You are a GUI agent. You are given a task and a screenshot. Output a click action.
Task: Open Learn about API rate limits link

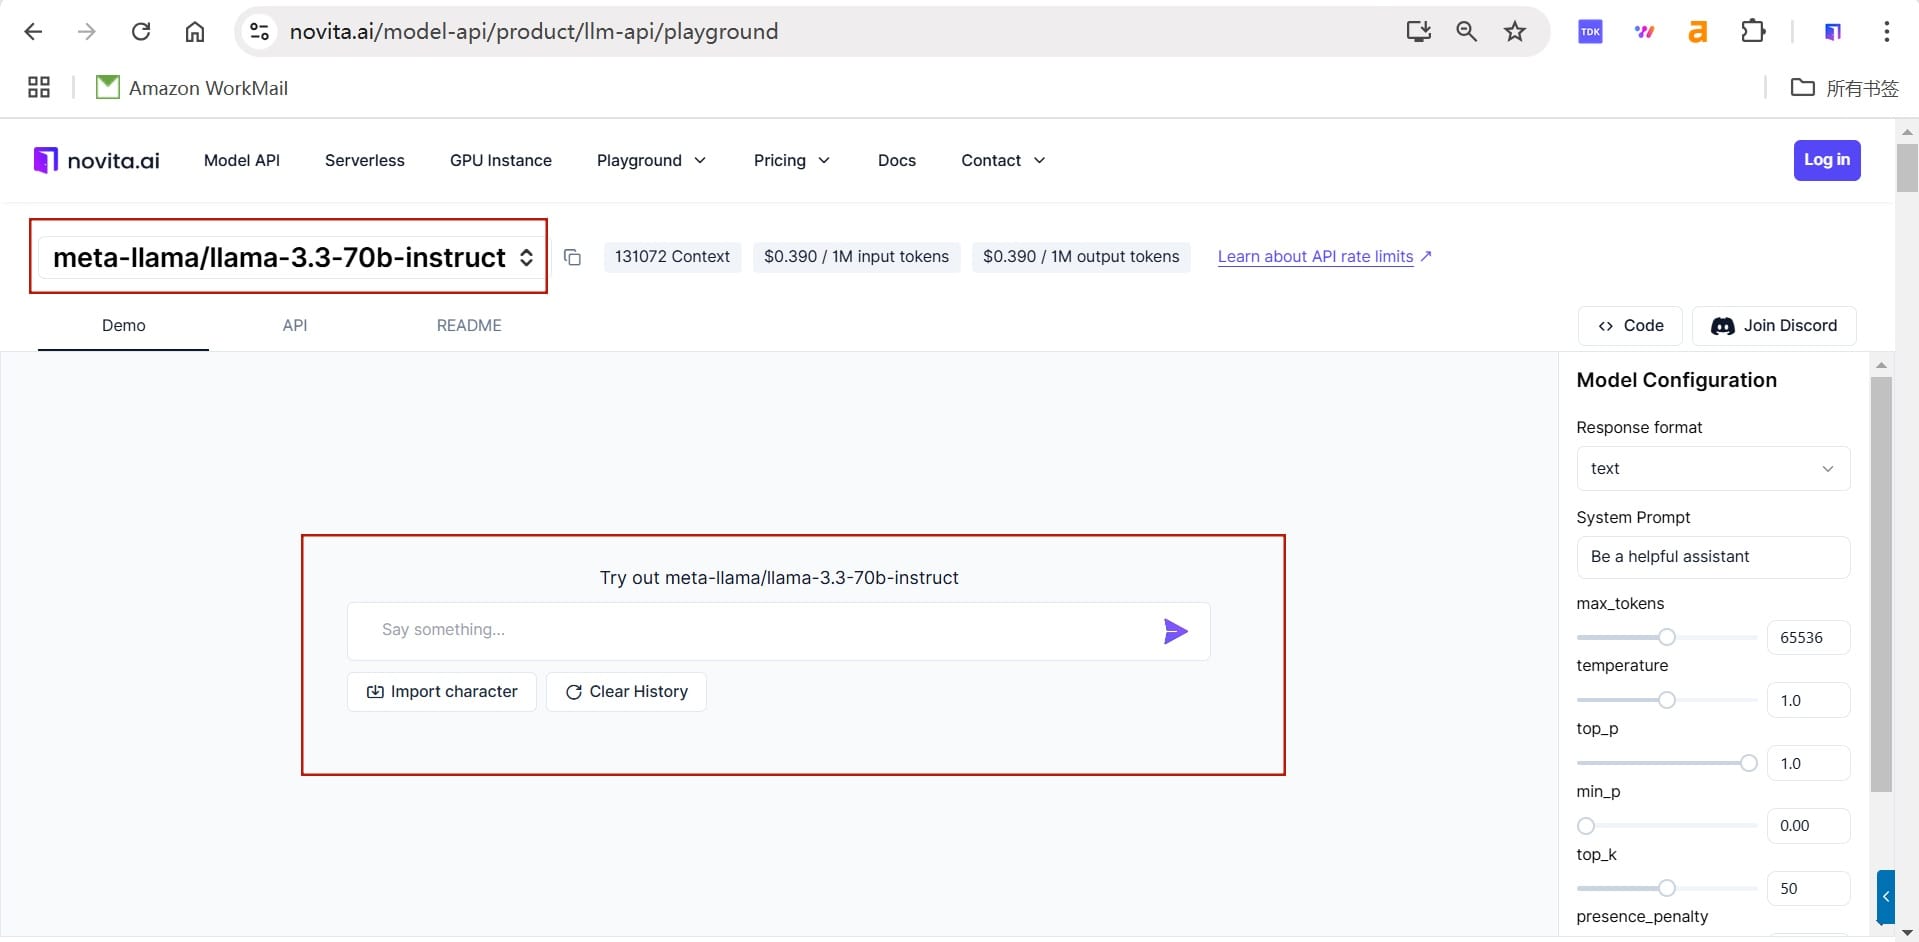1324,257
